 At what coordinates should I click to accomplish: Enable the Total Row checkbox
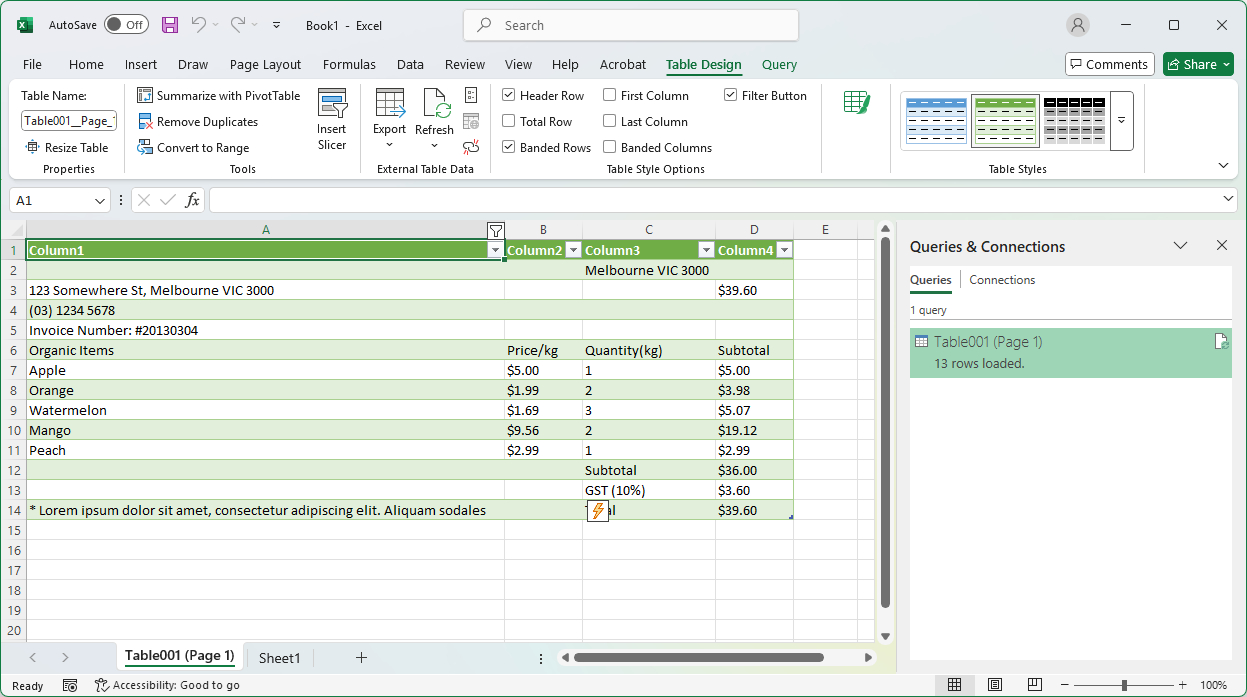coord(510,121)
